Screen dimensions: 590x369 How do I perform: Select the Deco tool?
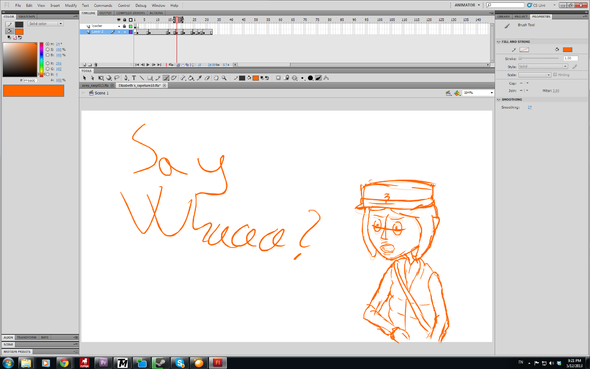coord(173,78)
